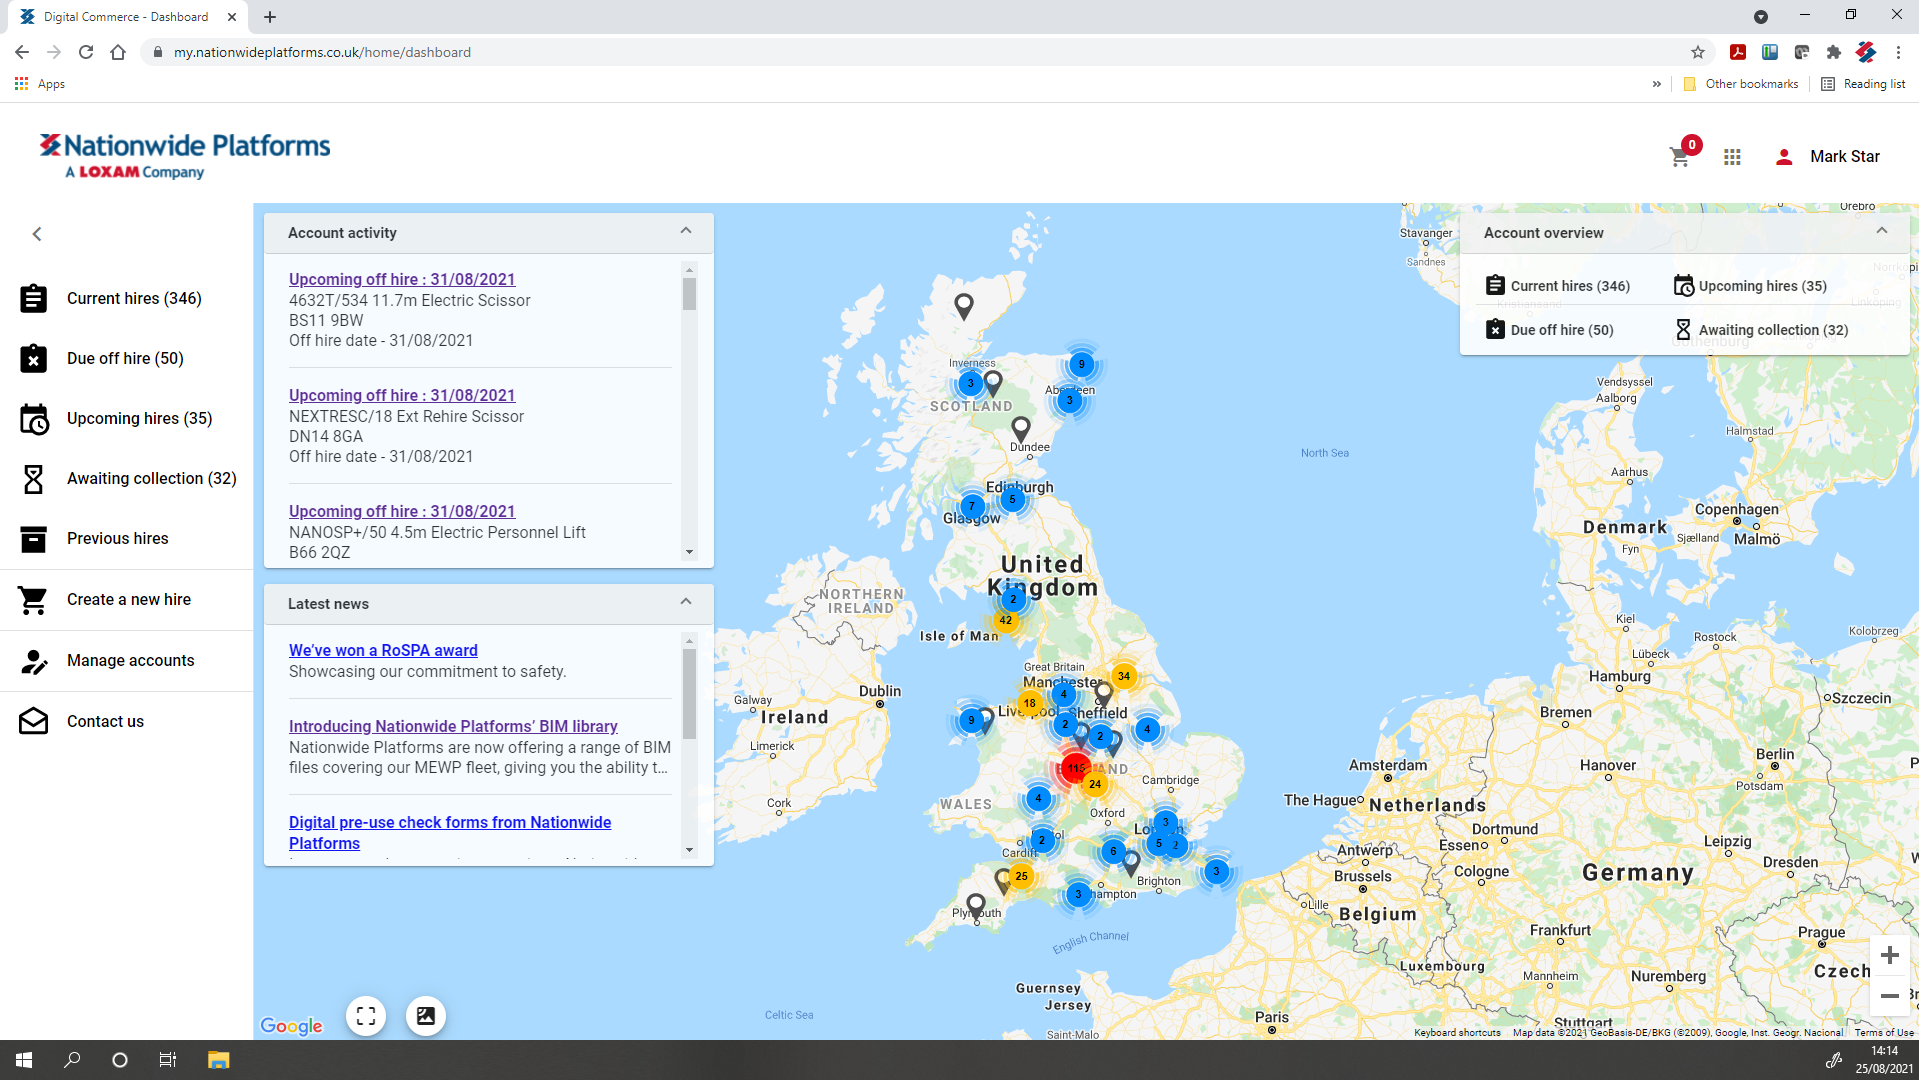Open Windows taskbar search
The height and width of the screenshot is (1080, 1919).
click(72, 1060)
